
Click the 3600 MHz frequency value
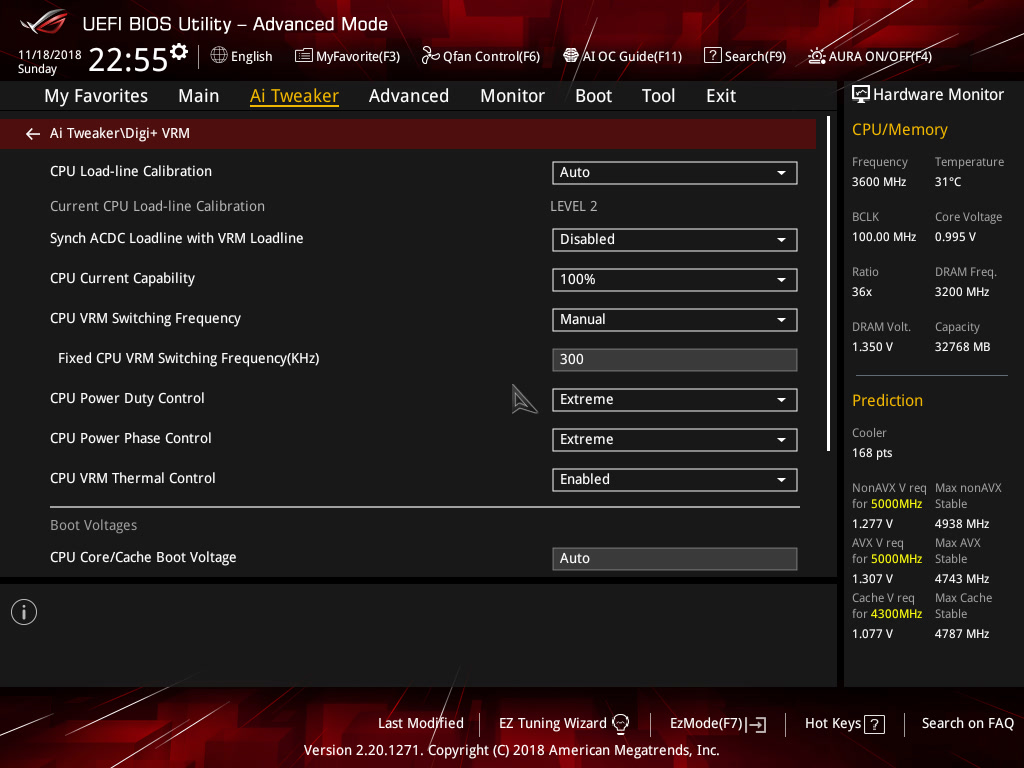pyautogui.click(x=878, y=182)
